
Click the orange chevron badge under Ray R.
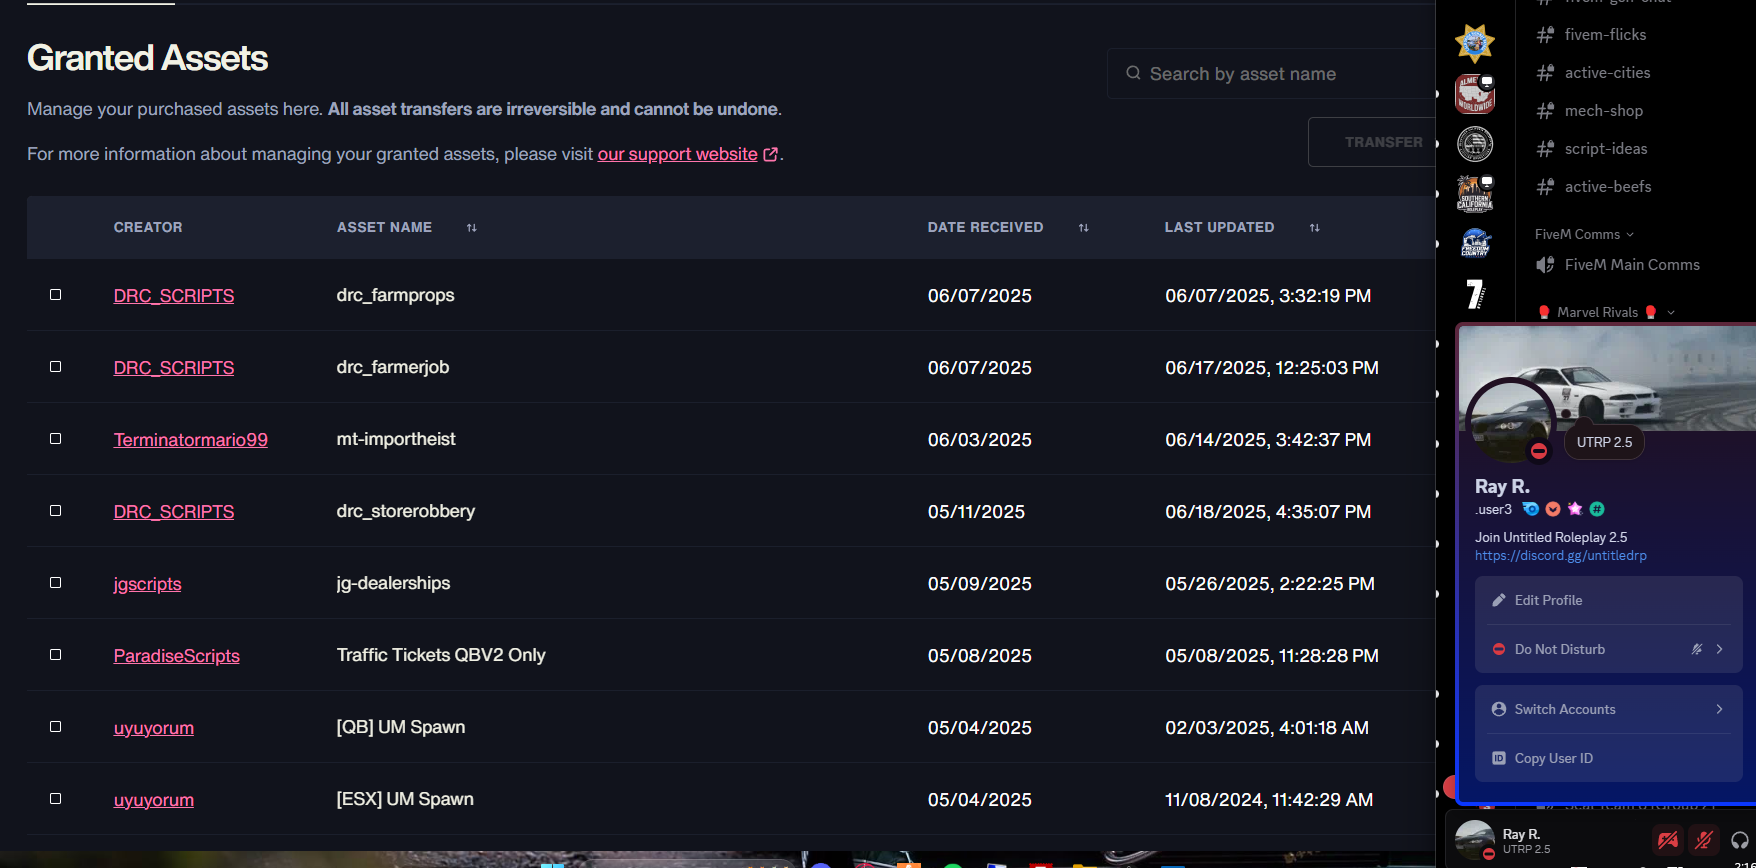tap(1553, 509)
